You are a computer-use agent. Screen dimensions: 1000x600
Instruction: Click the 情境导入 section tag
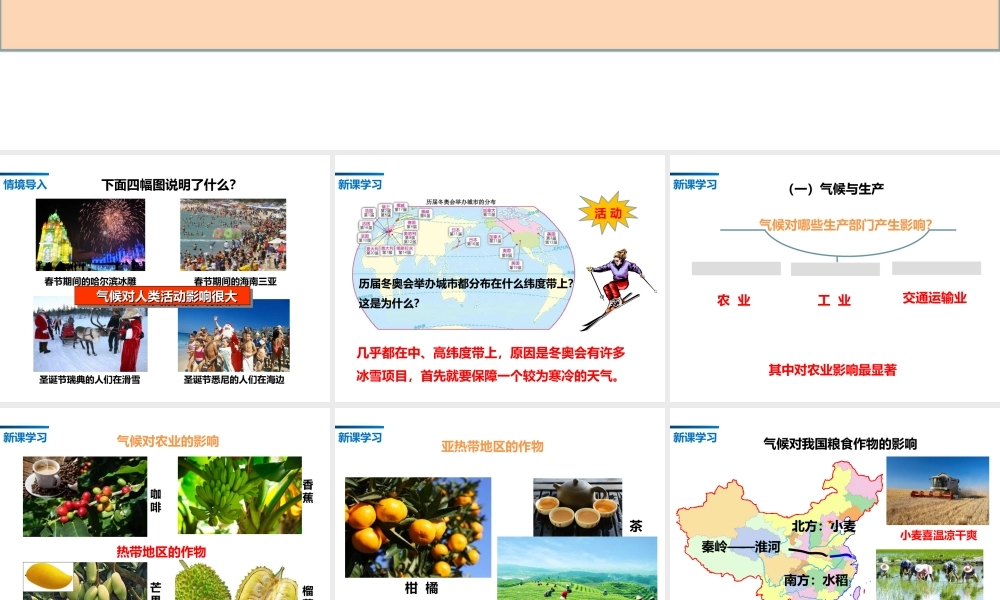[x=25, y=184]
